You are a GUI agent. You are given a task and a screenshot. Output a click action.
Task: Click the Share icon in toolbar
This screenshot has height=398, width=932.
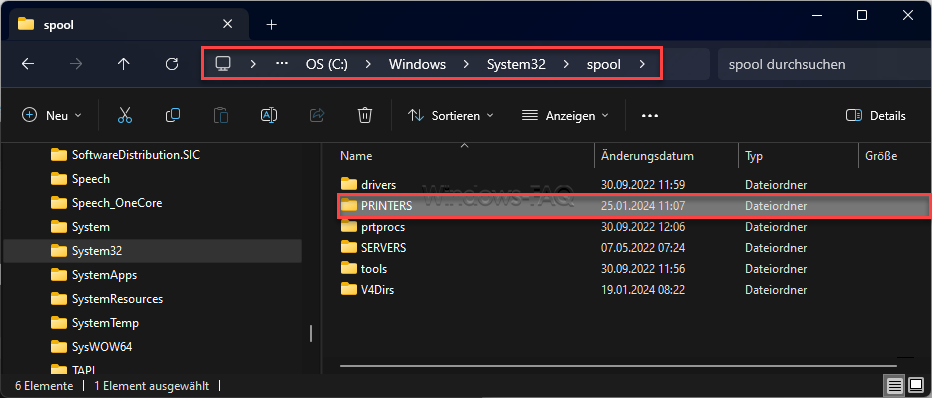click(317, 115)
